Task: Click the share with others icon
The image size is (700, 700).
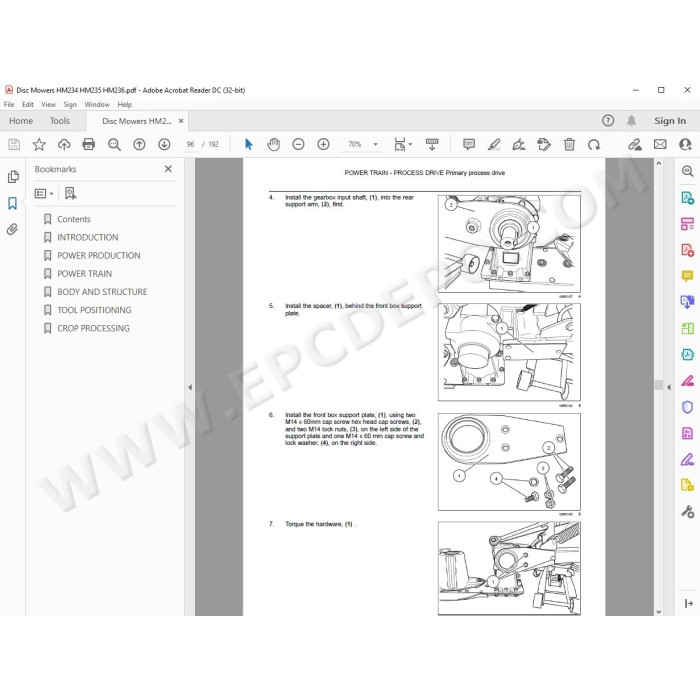Action: (x=685, y=144)
